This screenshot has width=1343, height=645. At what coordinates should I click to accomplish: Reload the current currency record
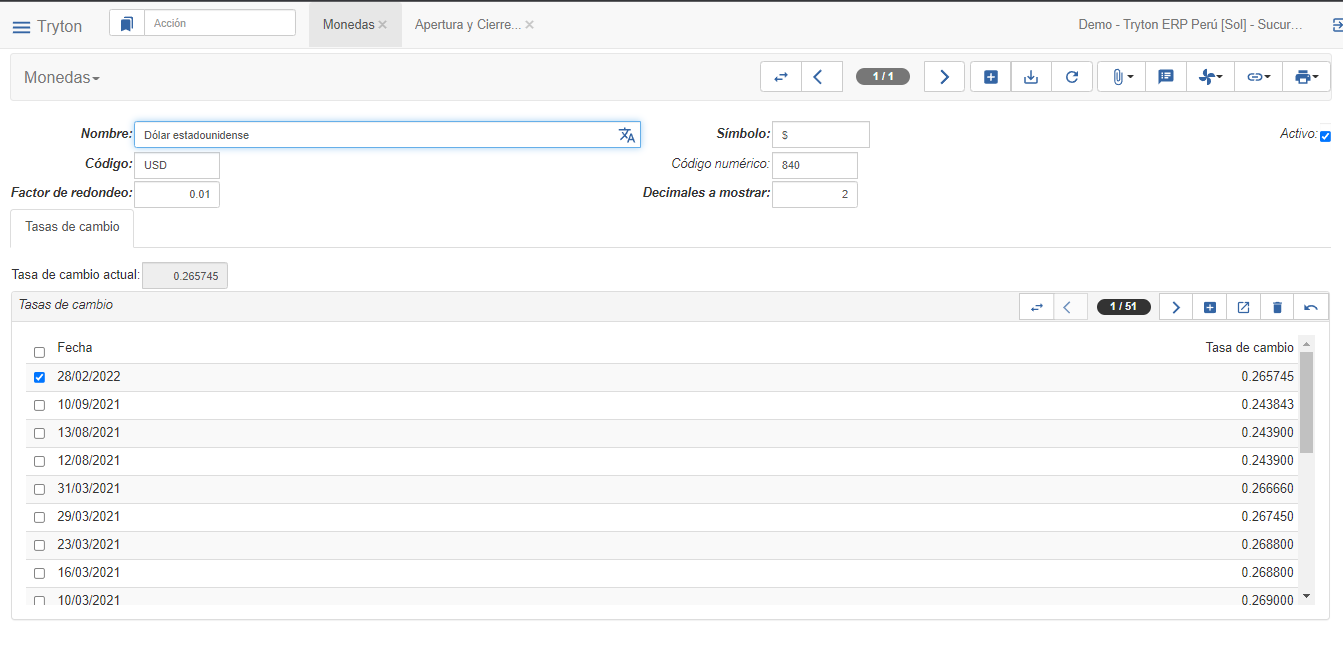(1072, 77)
